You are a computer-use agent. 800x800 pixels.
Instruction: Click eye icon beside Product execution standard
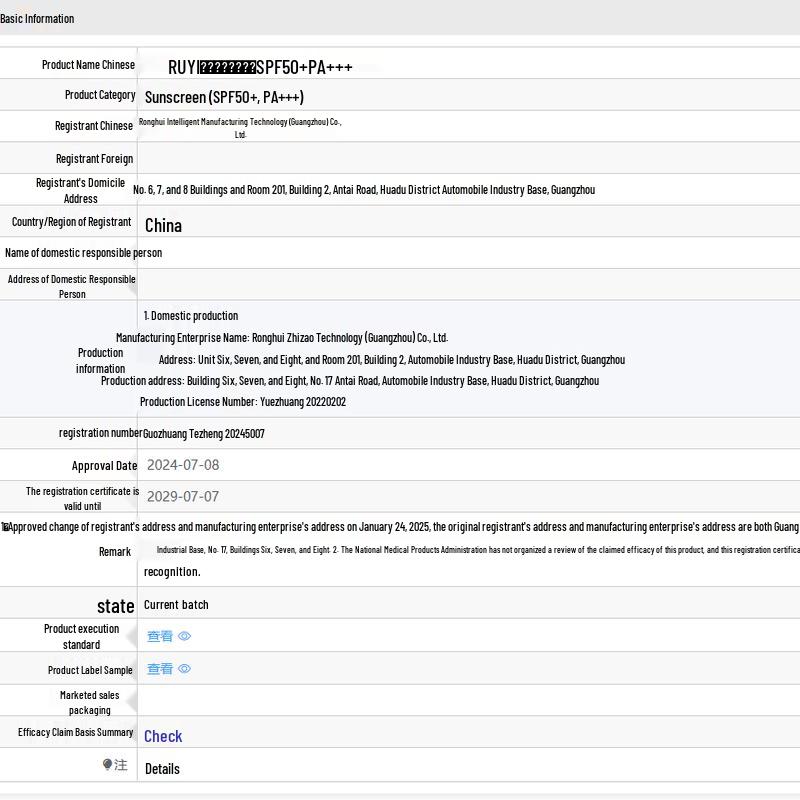pos(184,636)
